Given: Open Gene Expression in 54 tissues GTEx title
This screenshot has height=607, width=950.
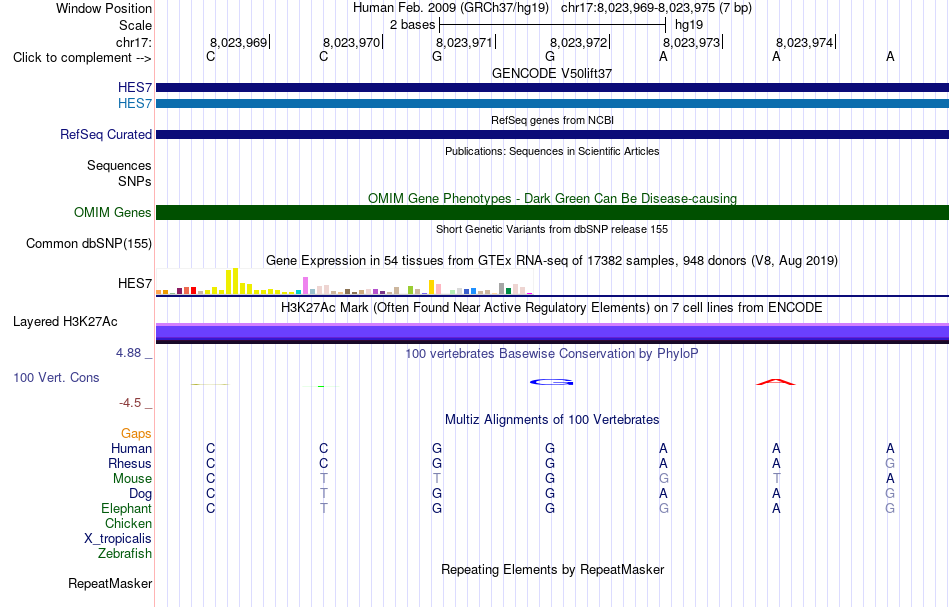Looking at the screenshot, I should pyautogui.click(x=552, y=260).
